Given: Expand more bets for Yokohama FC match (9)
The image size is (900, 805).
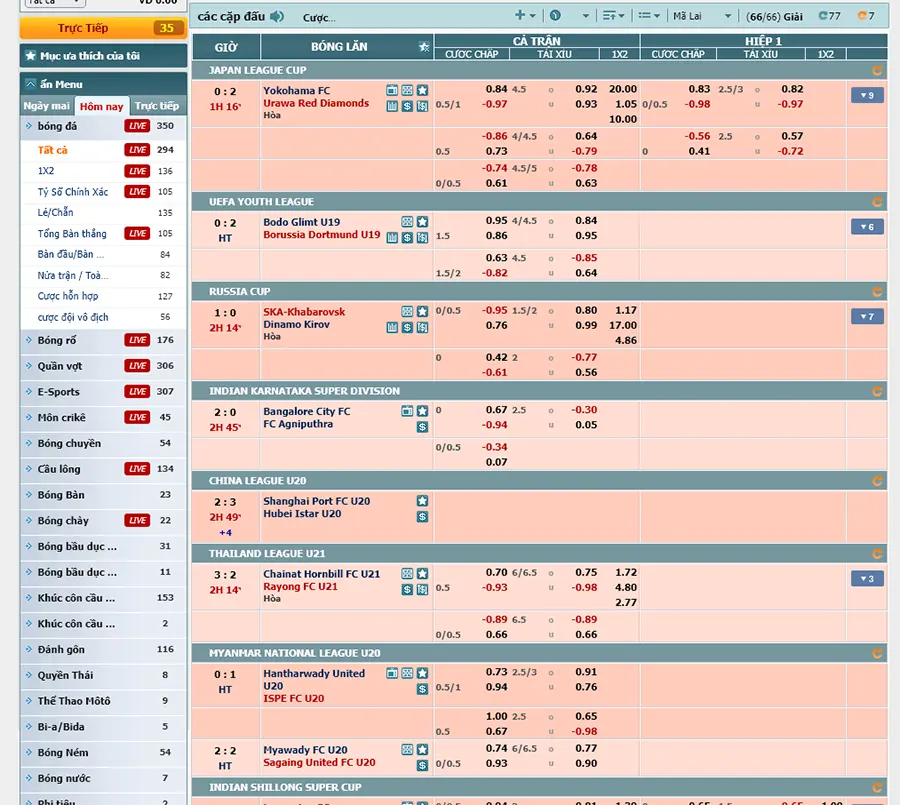Looking at the screenshot, I should point(867,95).
